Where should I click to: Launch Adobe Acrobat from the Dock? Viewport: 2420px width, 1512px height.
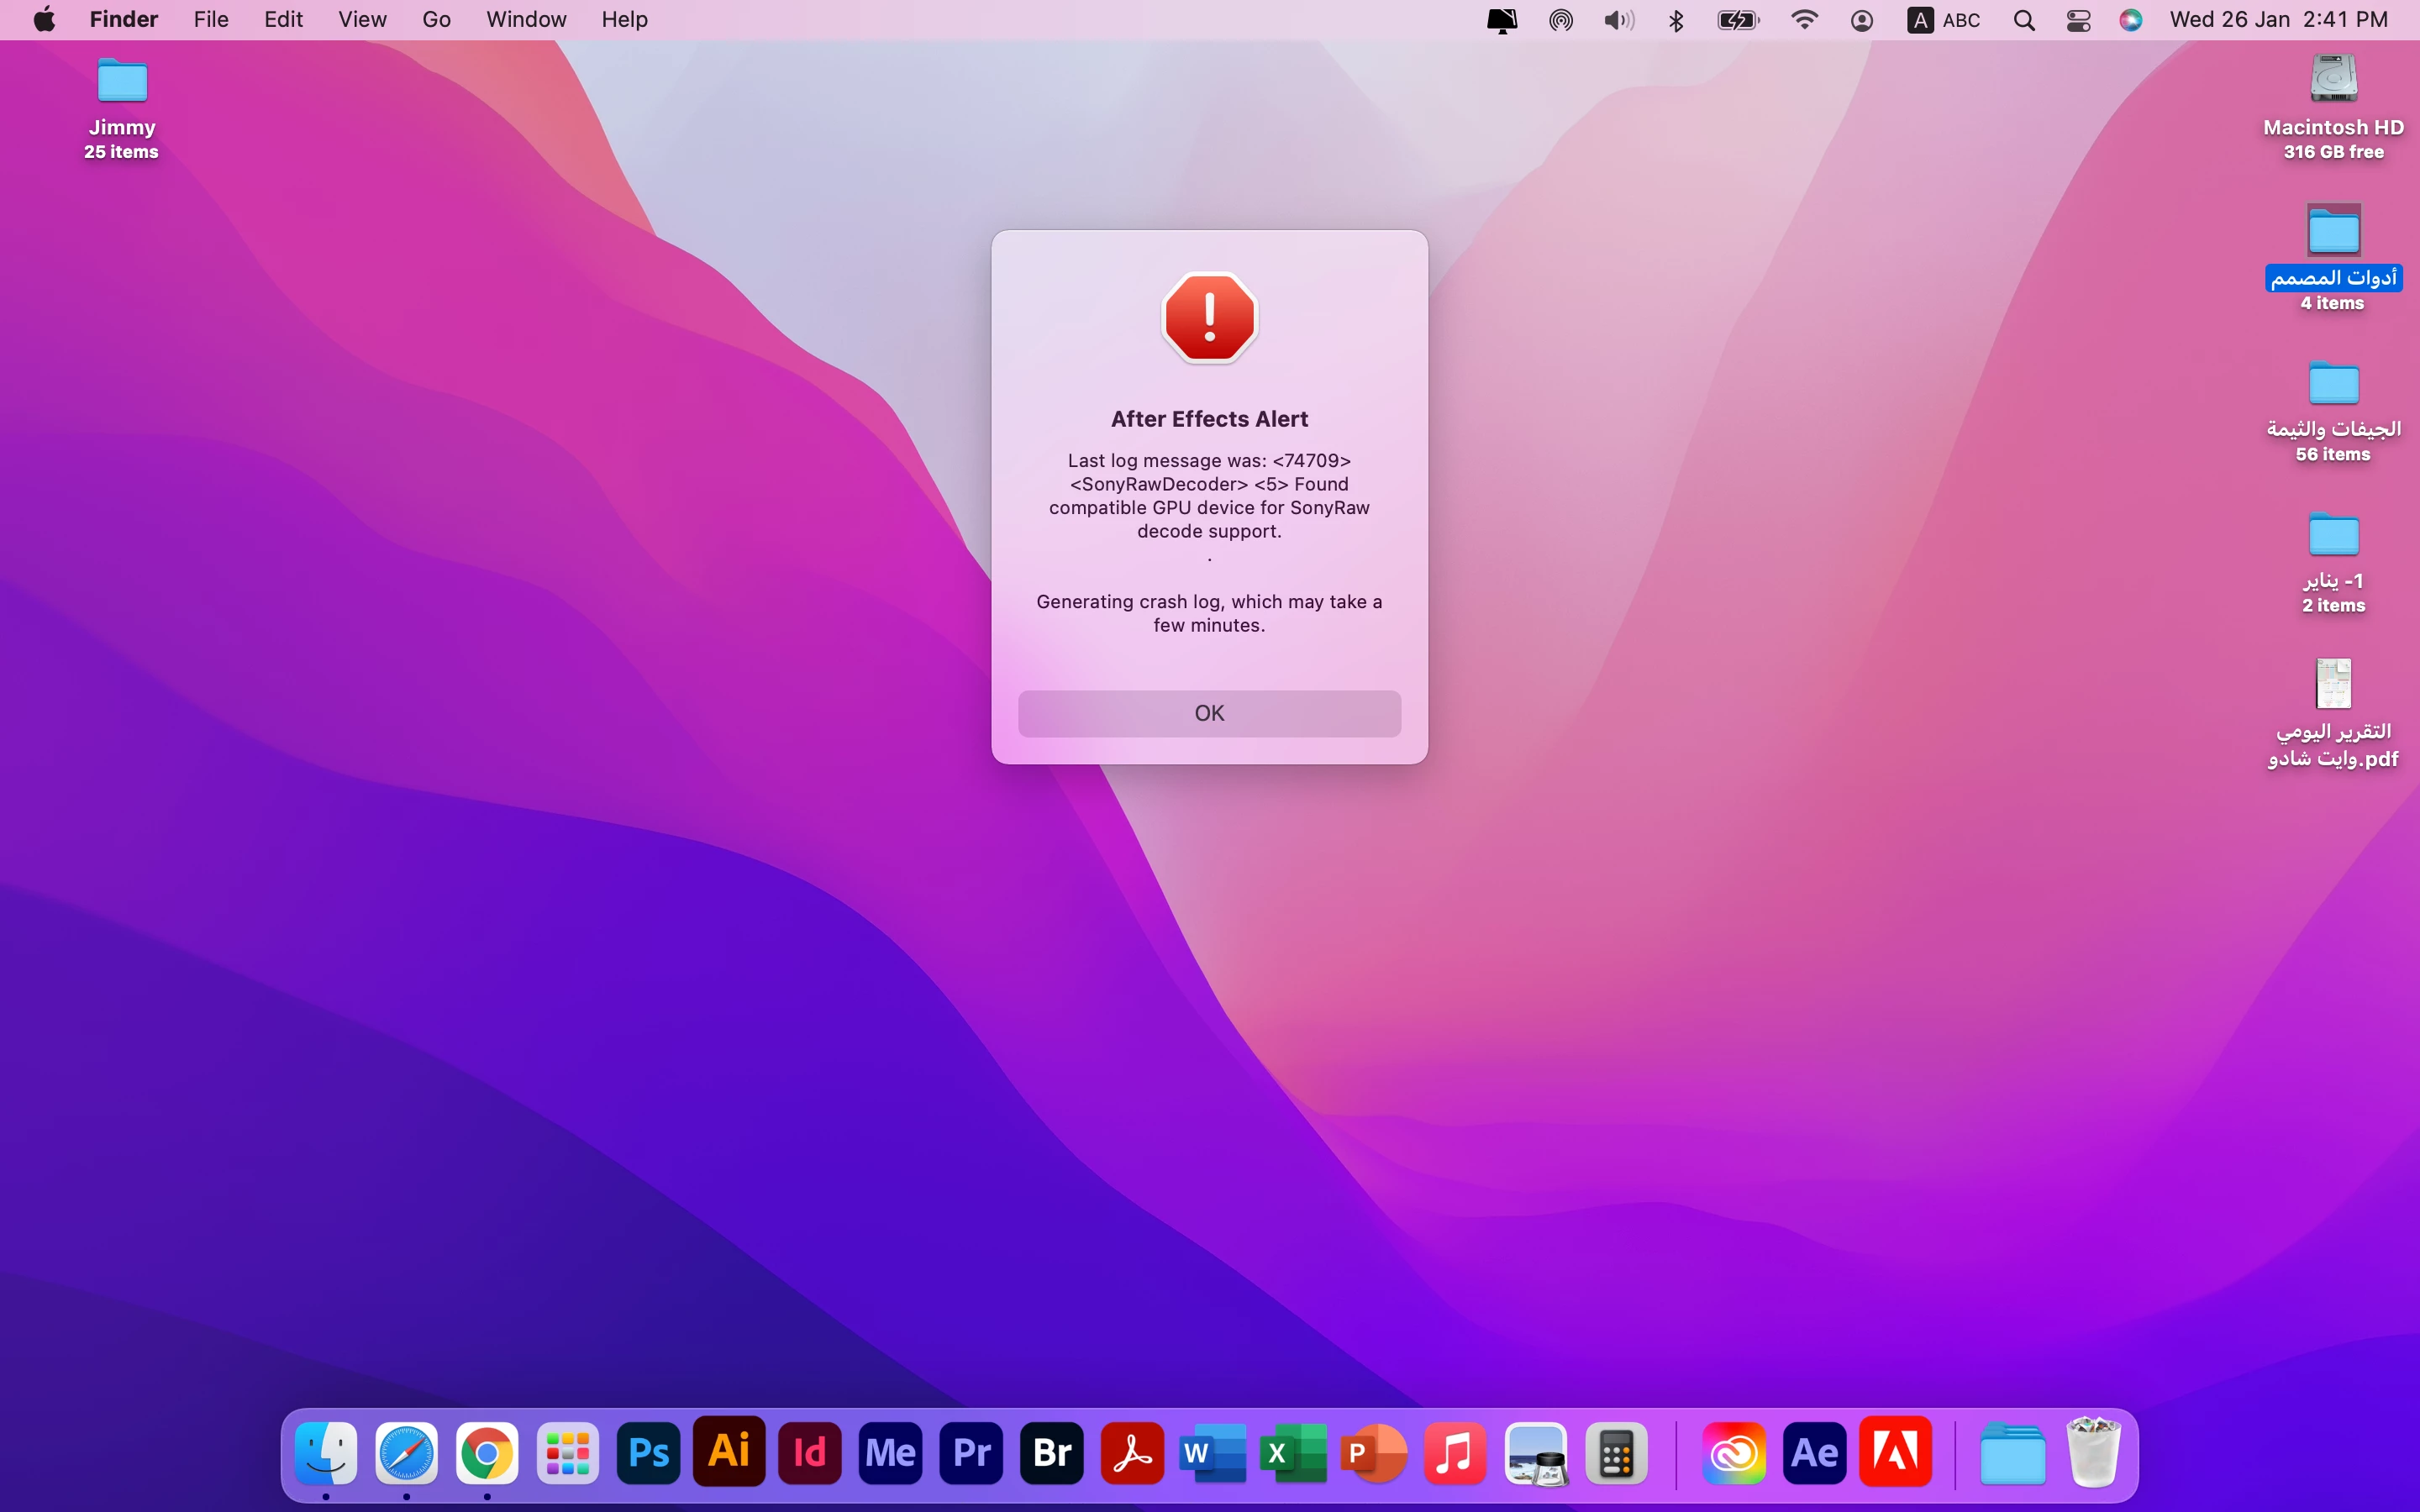tap(1132, 1453)
